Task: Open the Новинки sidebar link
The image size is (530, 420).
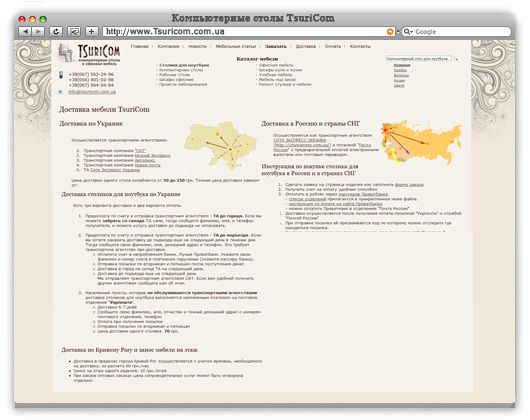Action: click(x=402, y=65)
